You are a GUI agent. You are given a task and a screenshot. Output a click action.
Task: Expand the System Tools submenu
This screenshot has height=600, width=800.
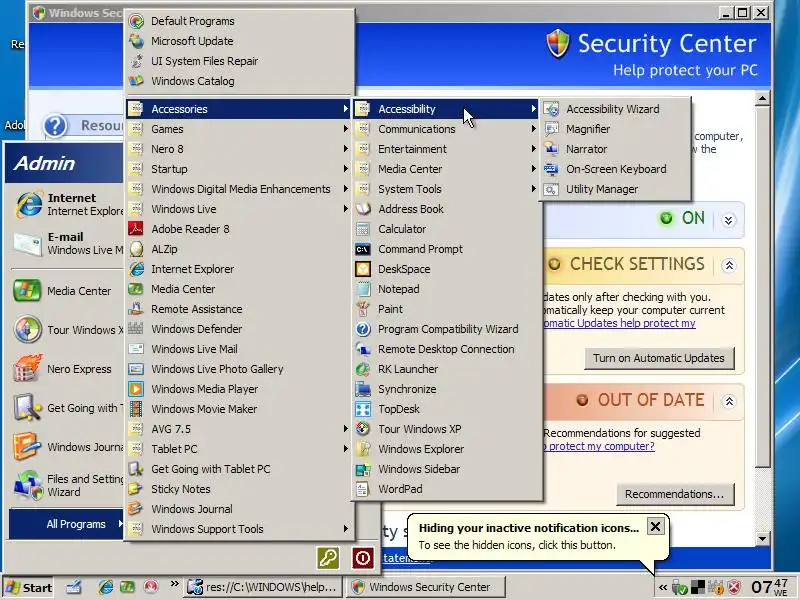pyautogui.click(x=446, y=189)
